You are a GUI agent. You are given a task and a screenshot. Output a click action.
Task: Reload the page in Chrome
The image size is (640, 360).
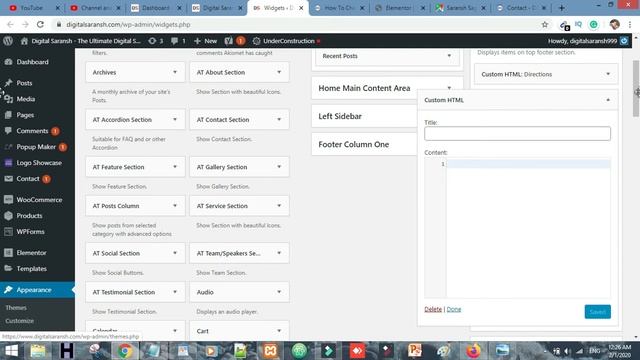pyautogui.click(x=40, y=24)
